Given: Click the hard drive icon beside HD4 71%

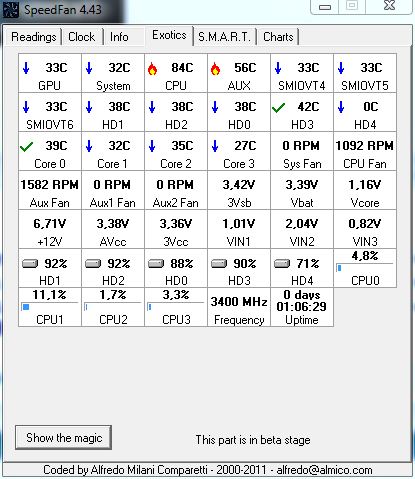Looking at the screenshot, I should pos(282,264).
